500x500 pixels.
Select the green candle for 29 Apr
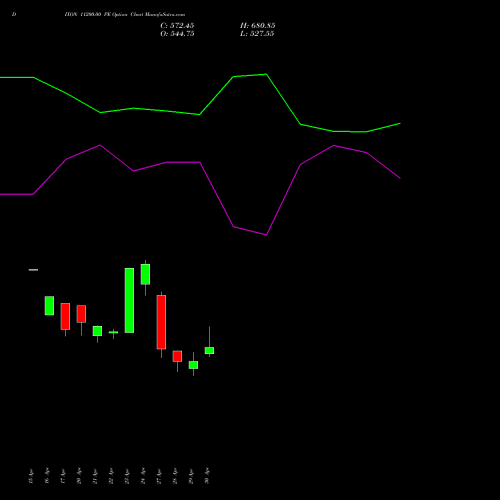pyautogui.click(x=193, y=365)
